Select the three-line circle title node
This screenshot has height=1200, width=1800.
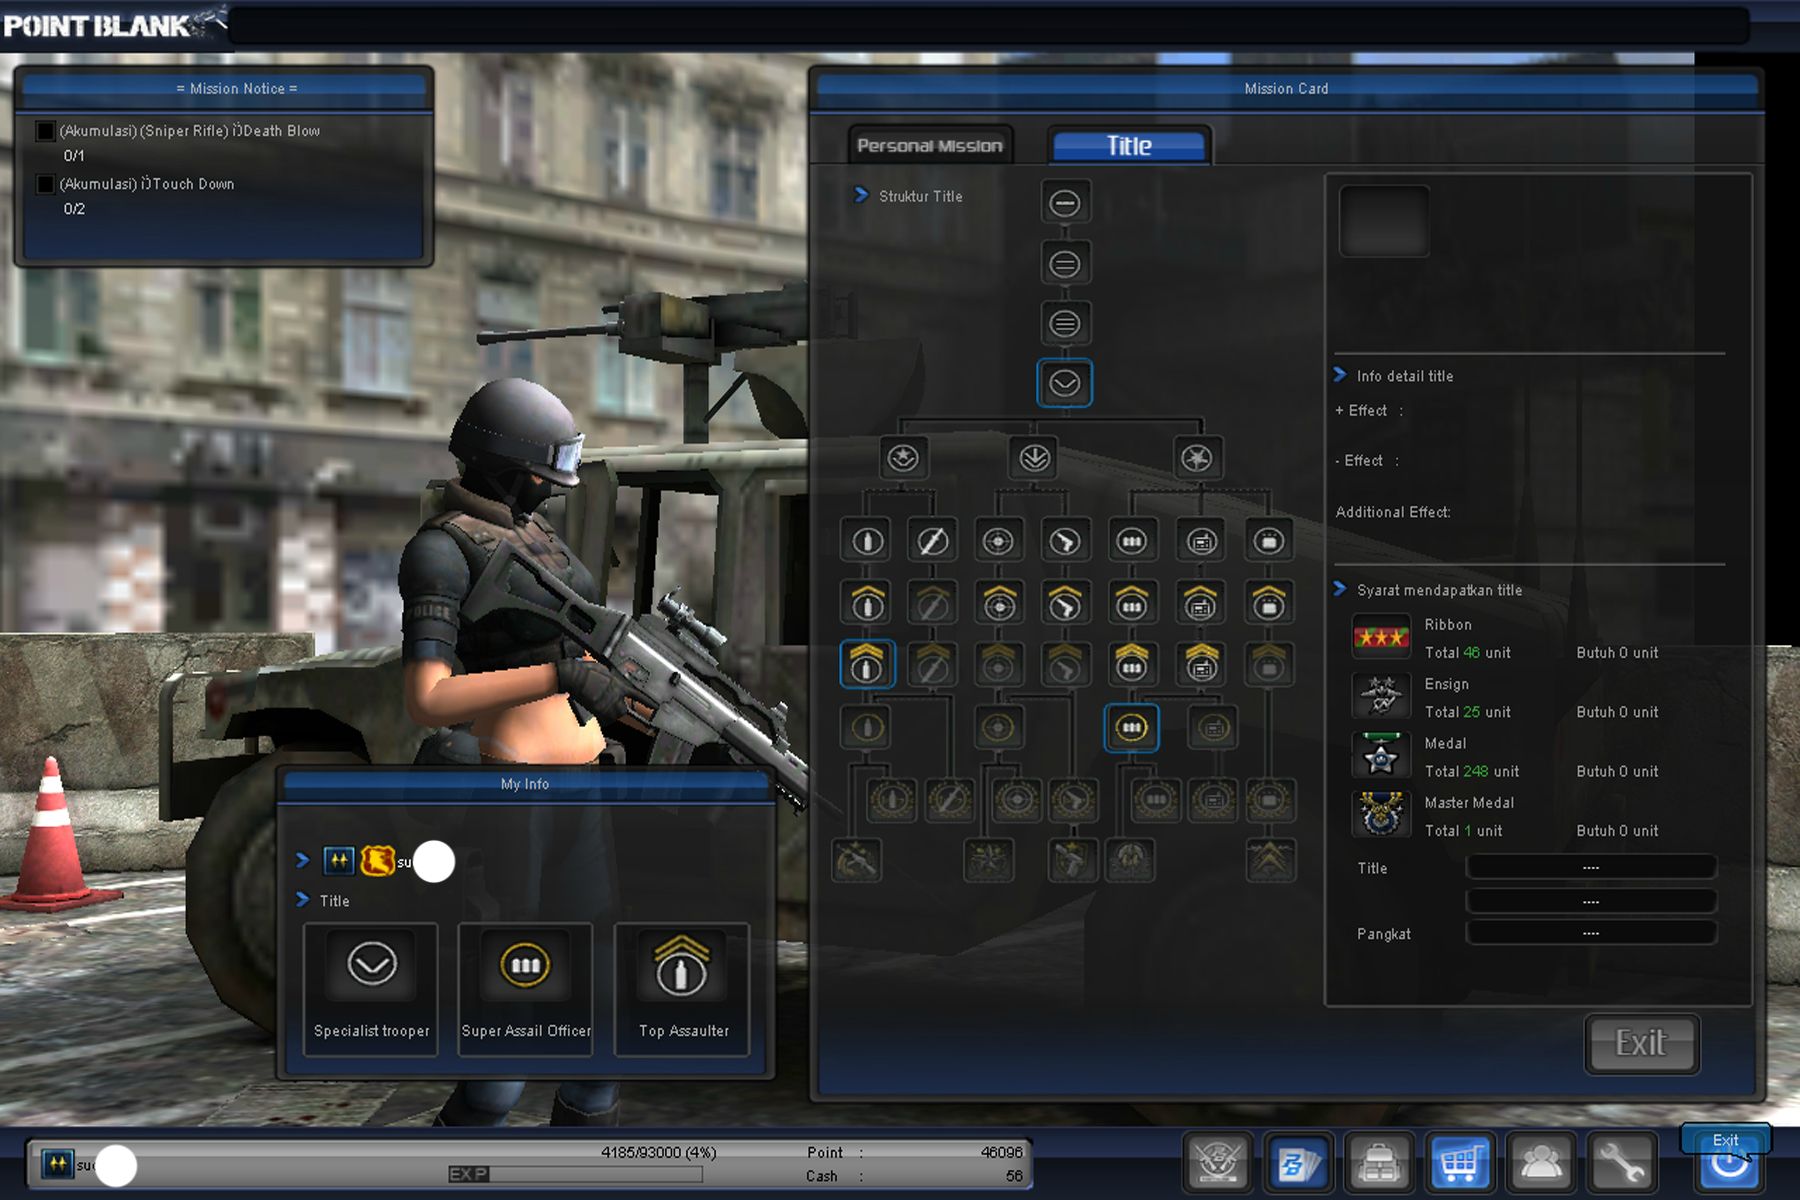click(1064, 324)
